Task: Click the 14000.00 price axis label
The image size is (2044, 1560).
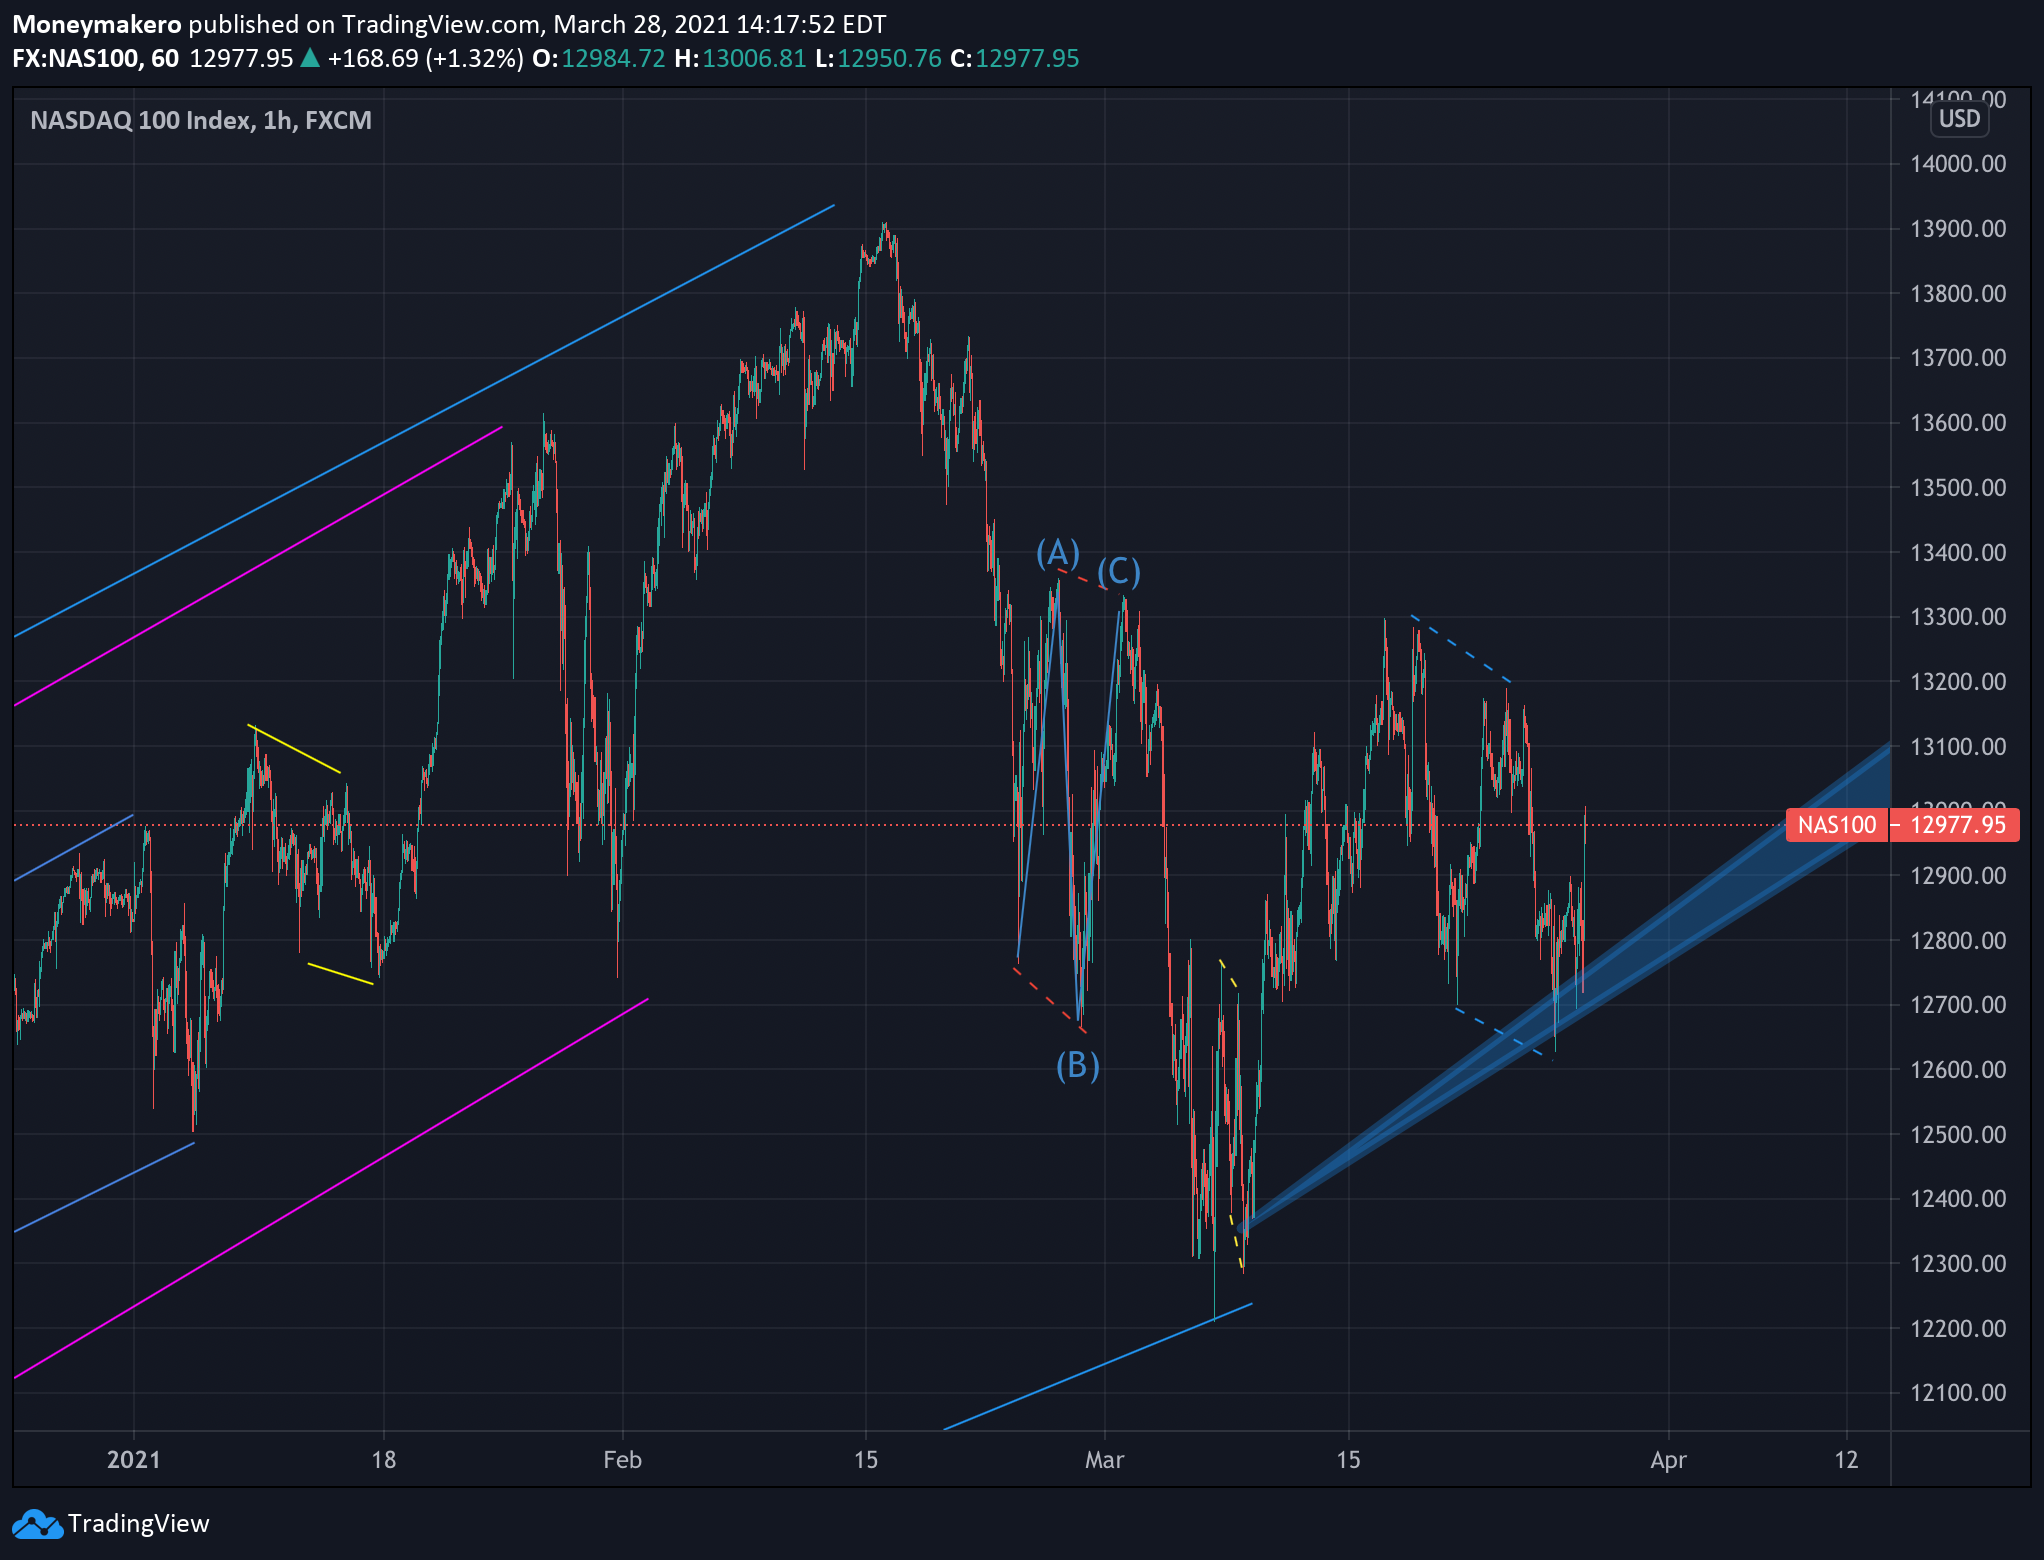Action: coord(1958,164)
